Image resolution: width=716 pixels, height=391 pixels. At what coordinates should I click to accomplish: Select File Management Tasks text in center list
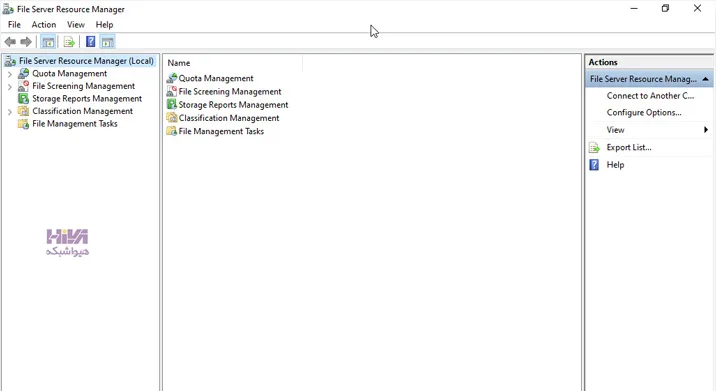221,131
